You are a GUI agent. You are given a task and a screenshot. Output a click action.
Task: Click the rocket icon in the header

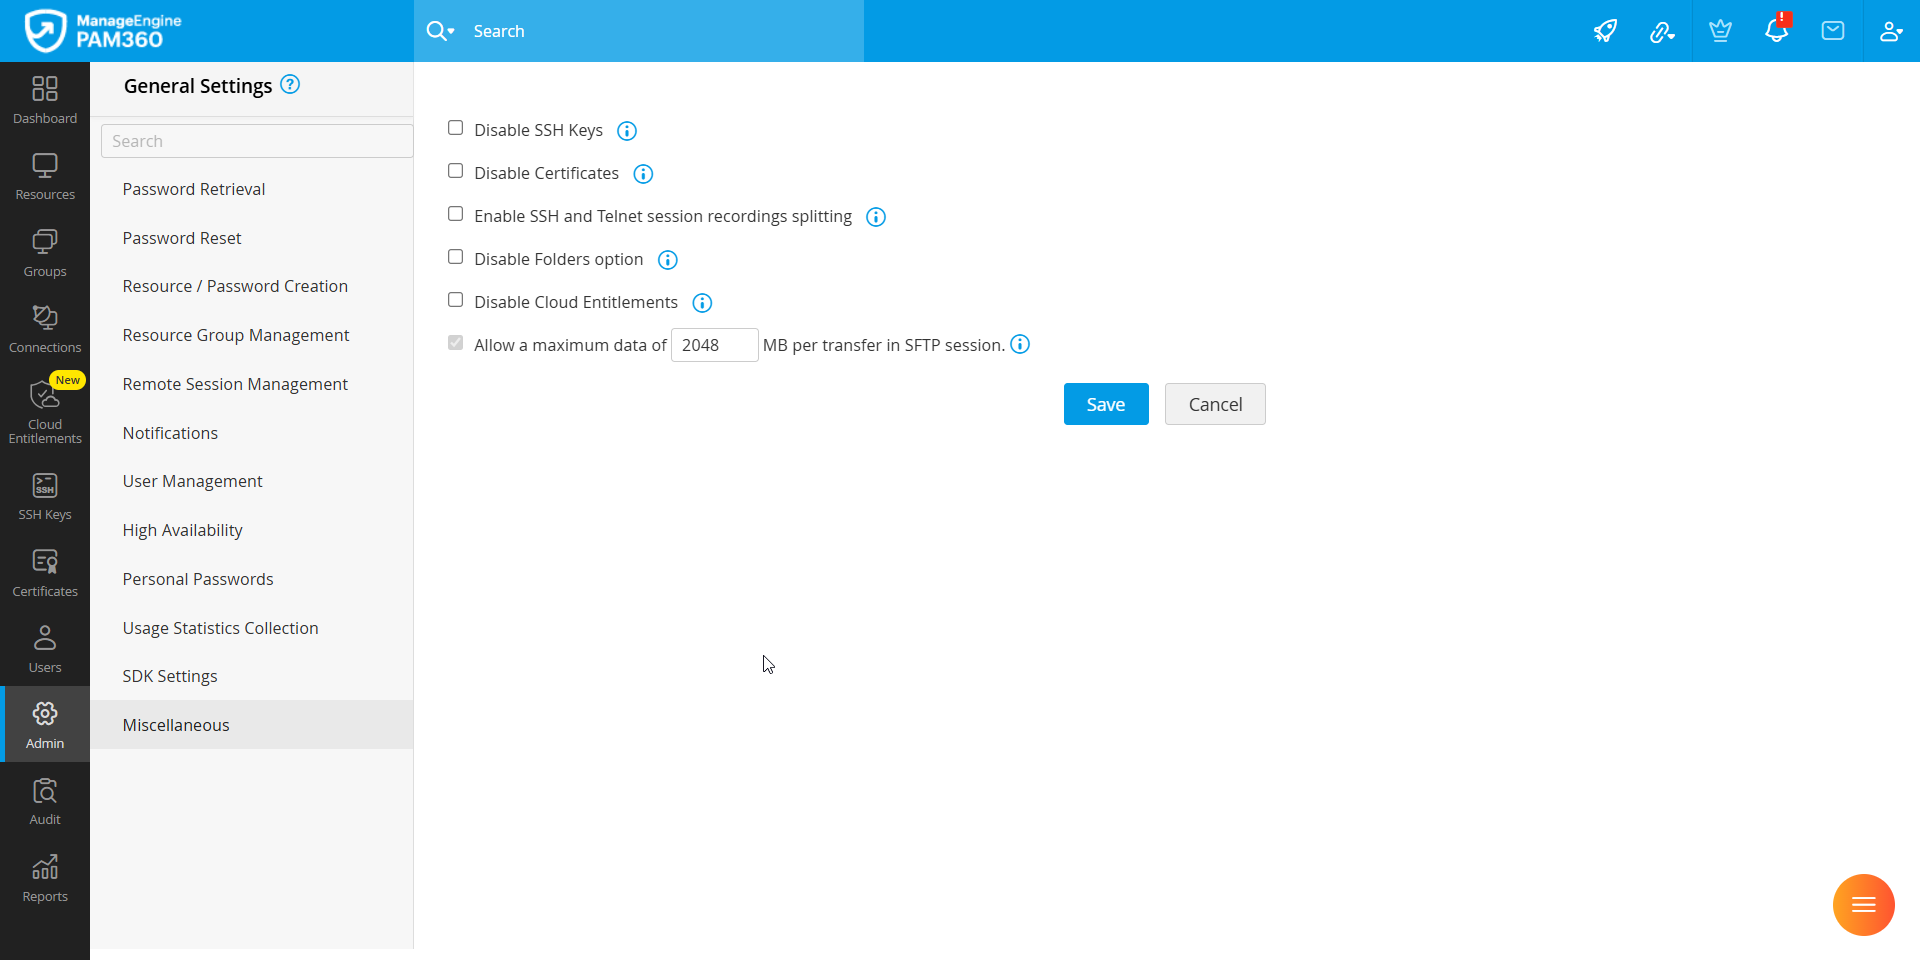(x=1605, y=31)
